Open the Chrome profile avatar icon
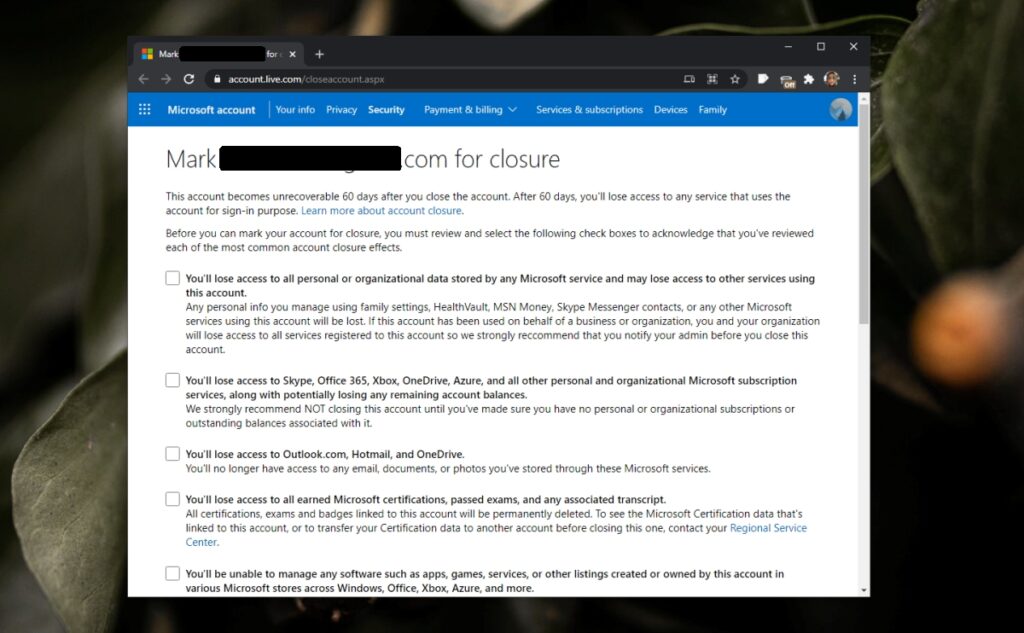Image resolution: width=1024 pixels, height=633 pixels. [831, 78]
